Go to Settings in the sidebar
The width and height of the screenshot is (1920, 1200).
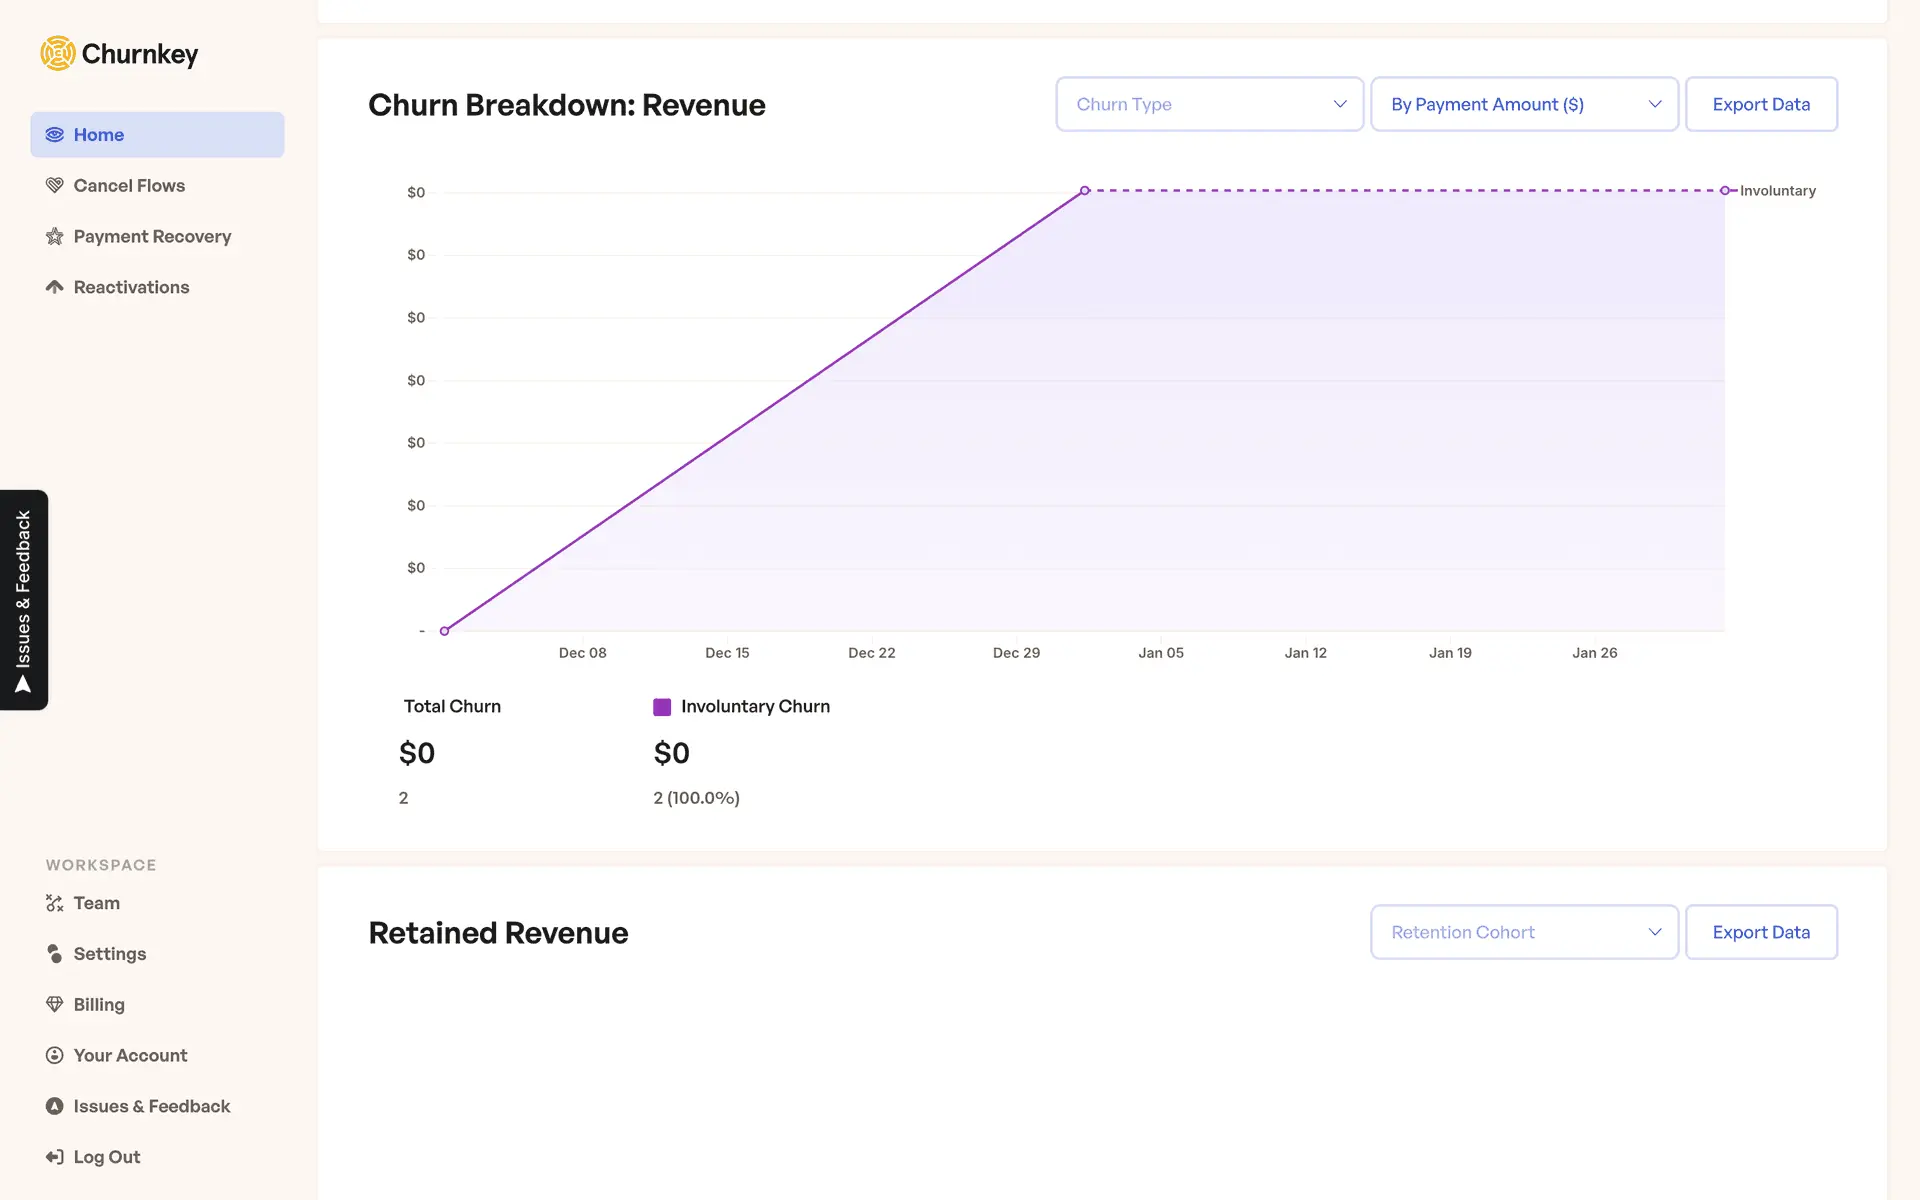click(x=109, y=954)
